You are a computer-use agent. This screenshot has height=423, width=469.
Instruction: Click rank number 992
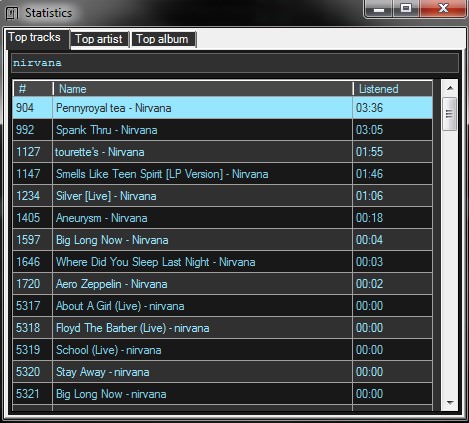pyautogui.click(x=25, y=130)
